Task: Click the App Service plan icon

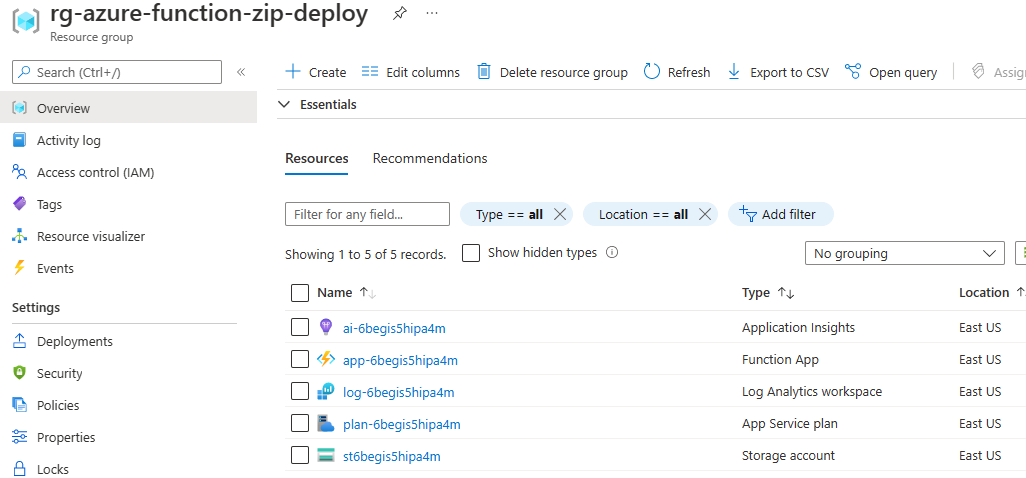Action: coord(325,423)
